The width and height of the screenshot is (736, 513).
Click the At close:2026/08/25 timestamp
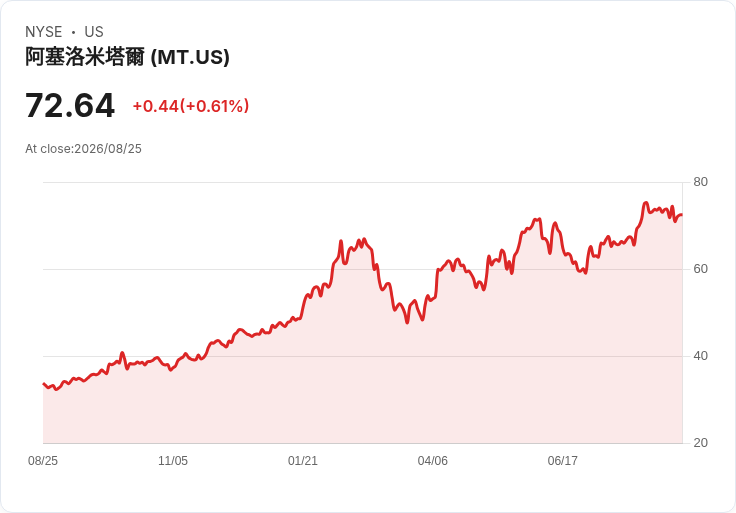click(83, 149)
